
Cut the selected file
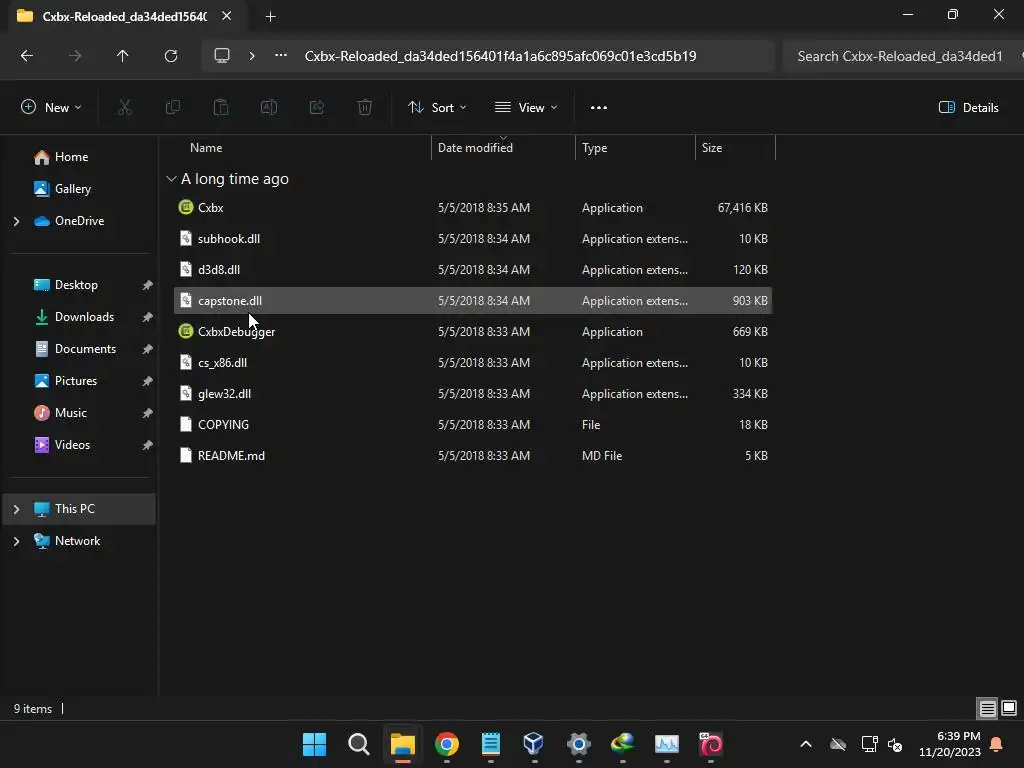tap(124, 108)
